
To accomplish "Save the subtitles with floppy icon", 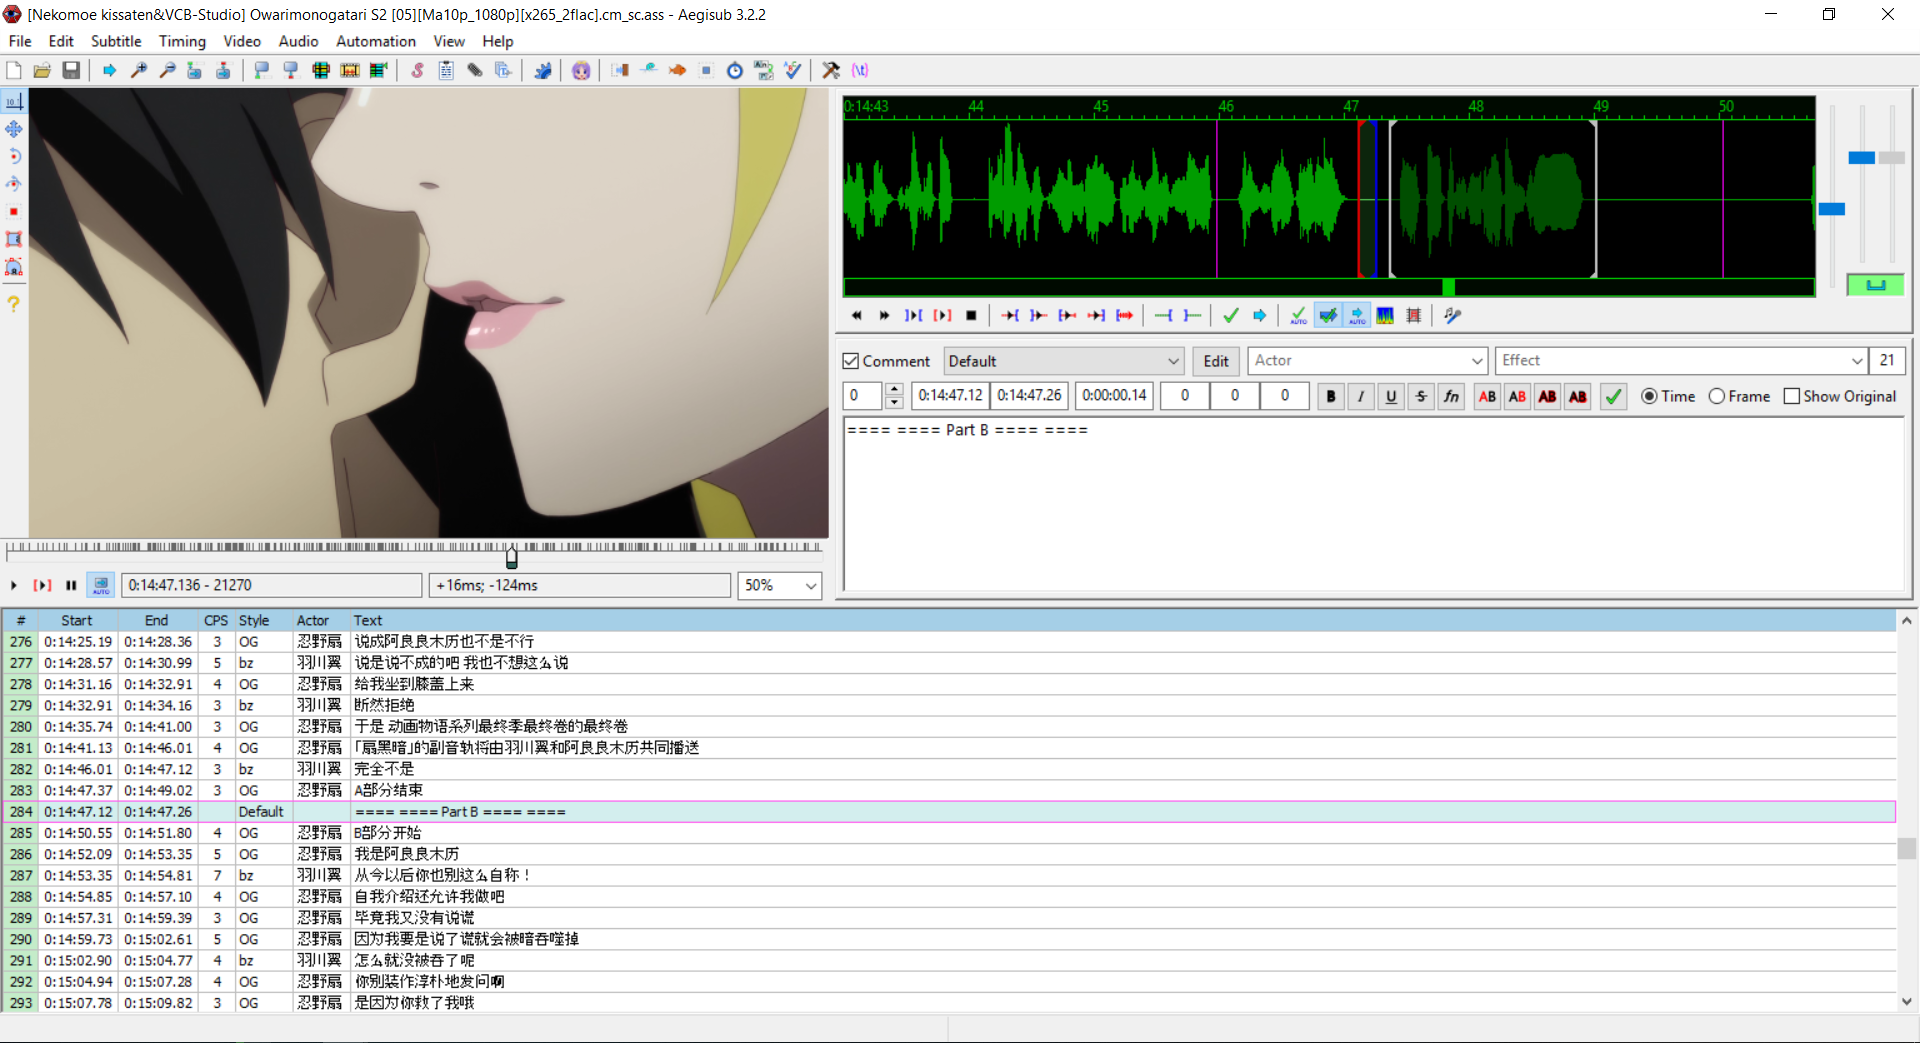I will [71, 70].
